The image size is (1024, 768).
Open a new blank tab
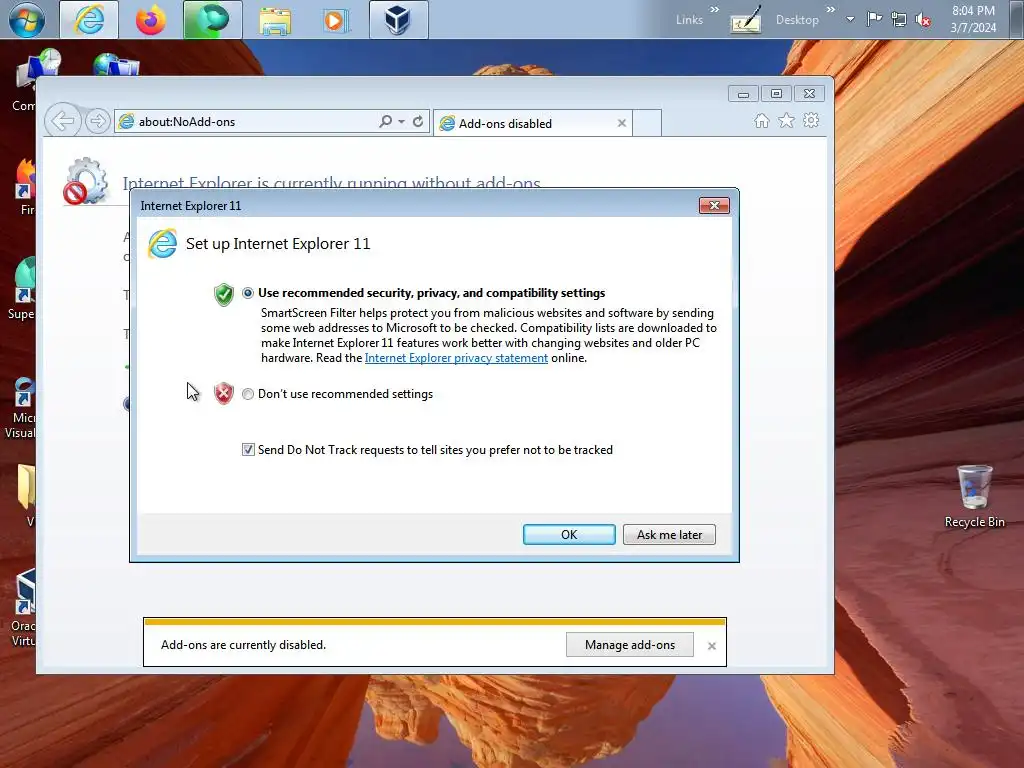point(647,123)
